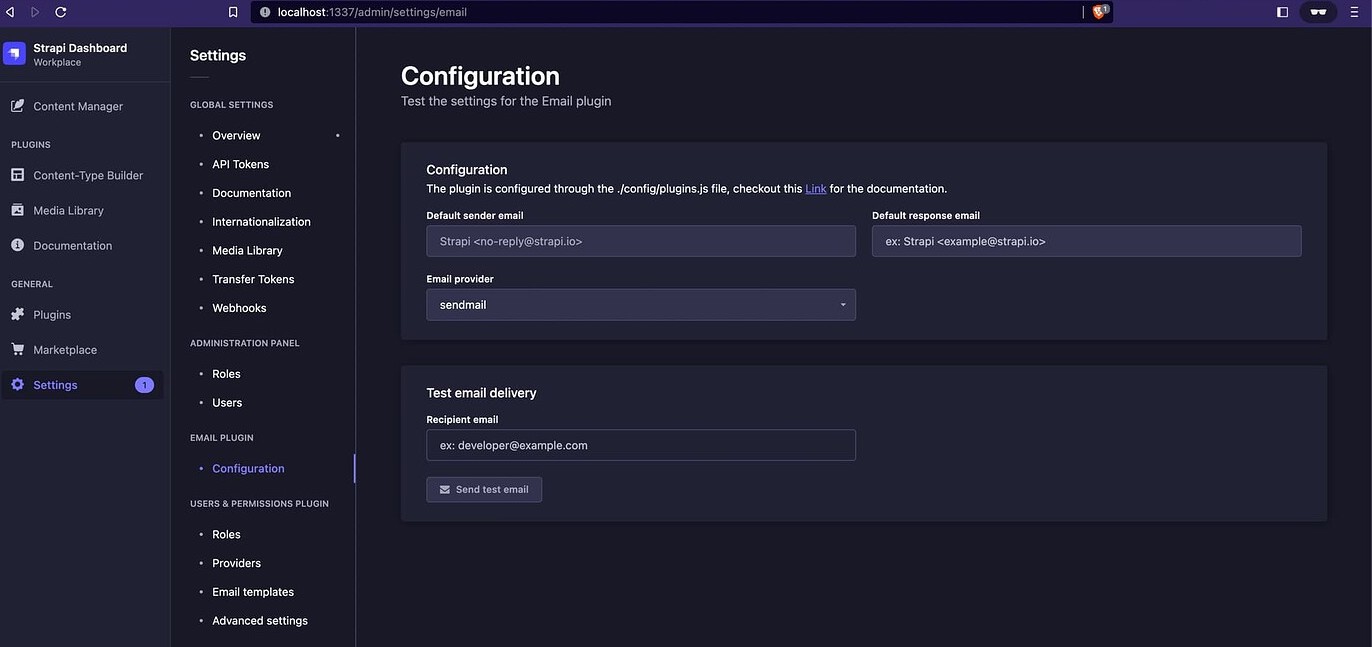Select the Marketplace cart icon
The width and height of the screenshot is (1372, 647).
[16, 349]
